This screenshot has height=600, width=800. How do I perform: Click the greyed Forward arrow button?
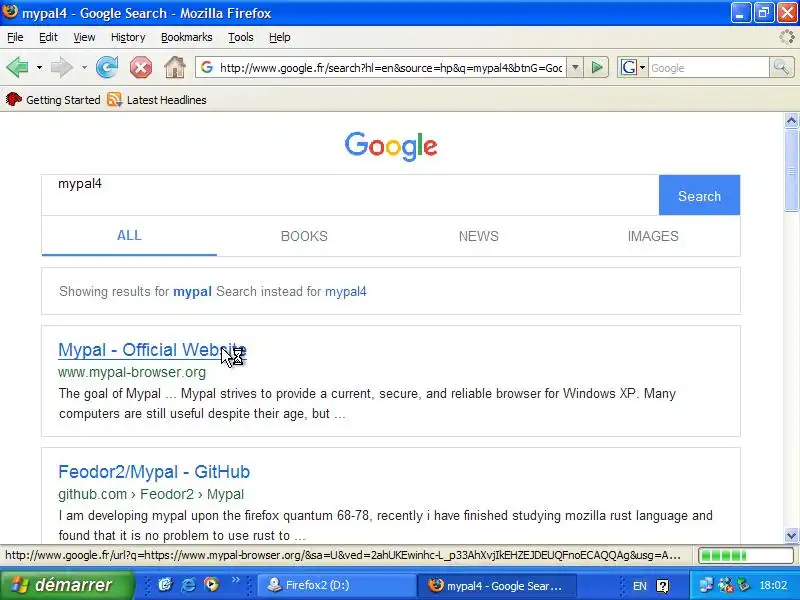[62, 67]
